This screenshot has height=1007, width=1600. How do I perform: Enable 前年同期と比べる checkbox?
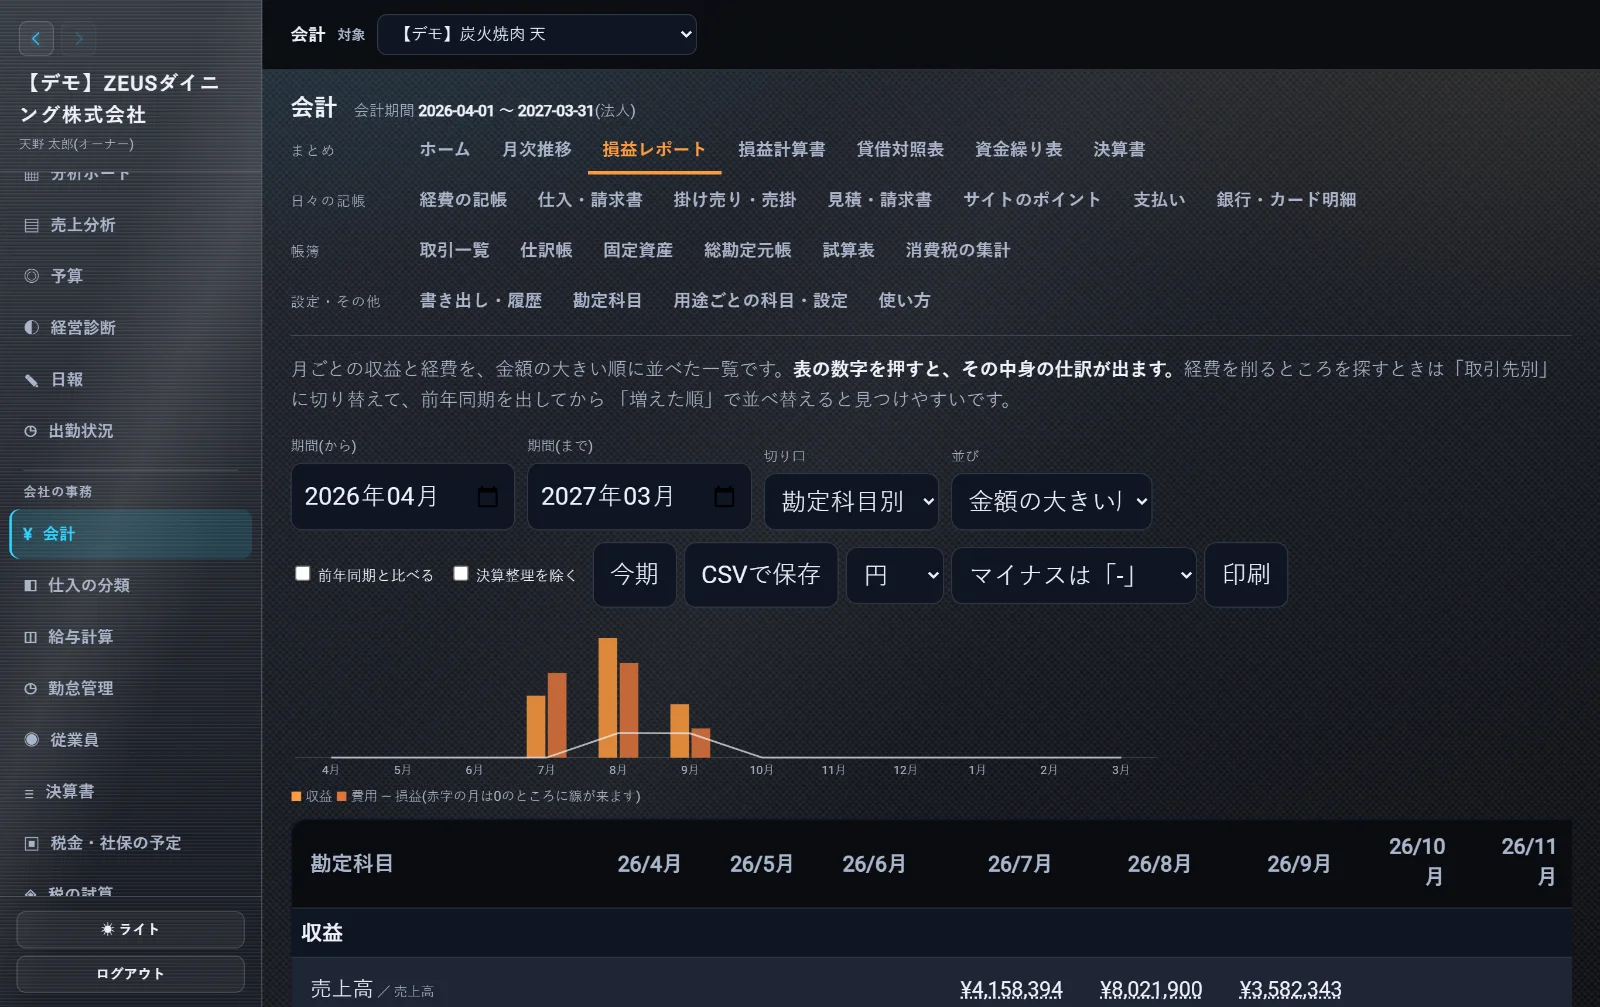[x=302, y=573]
